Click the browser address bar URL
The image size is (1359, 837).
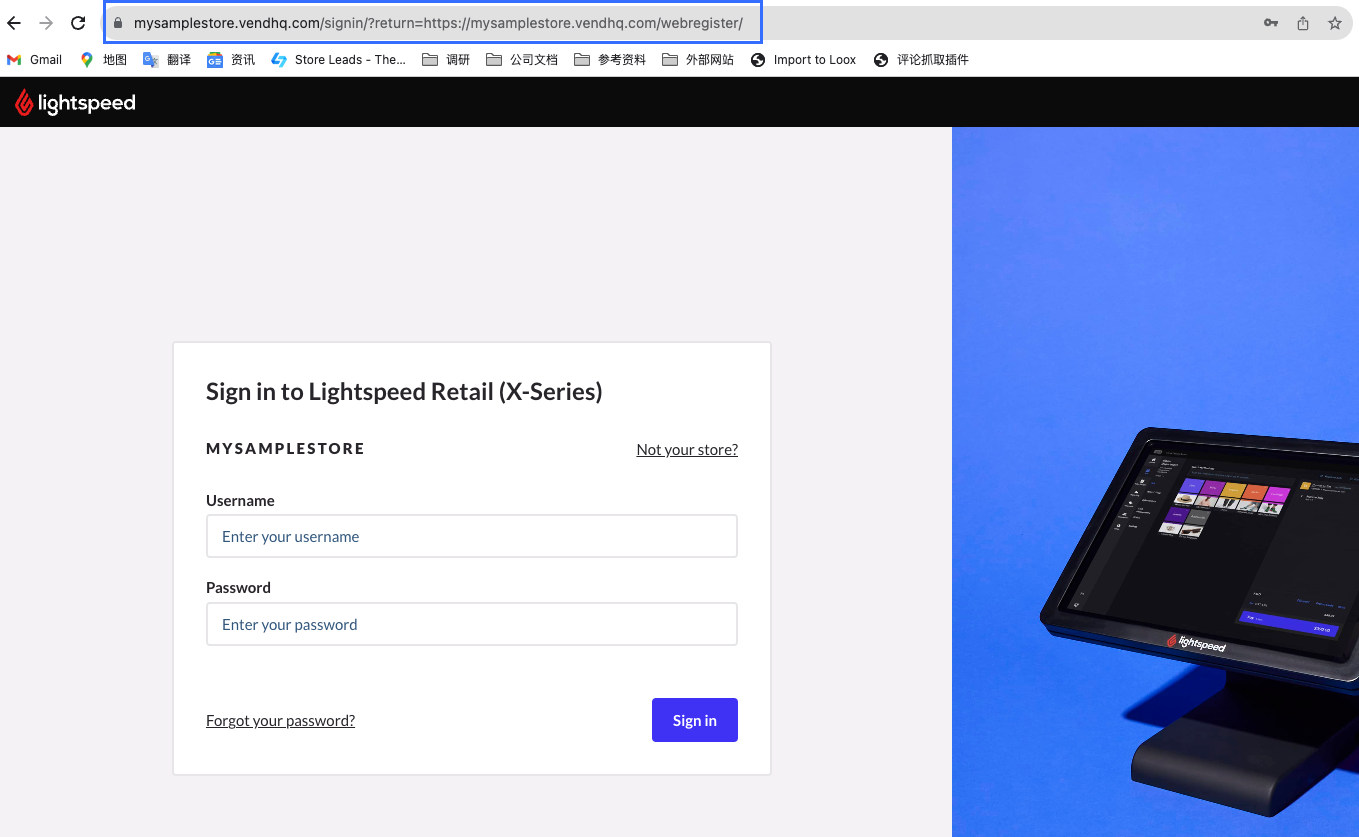(x=438, y=23)
